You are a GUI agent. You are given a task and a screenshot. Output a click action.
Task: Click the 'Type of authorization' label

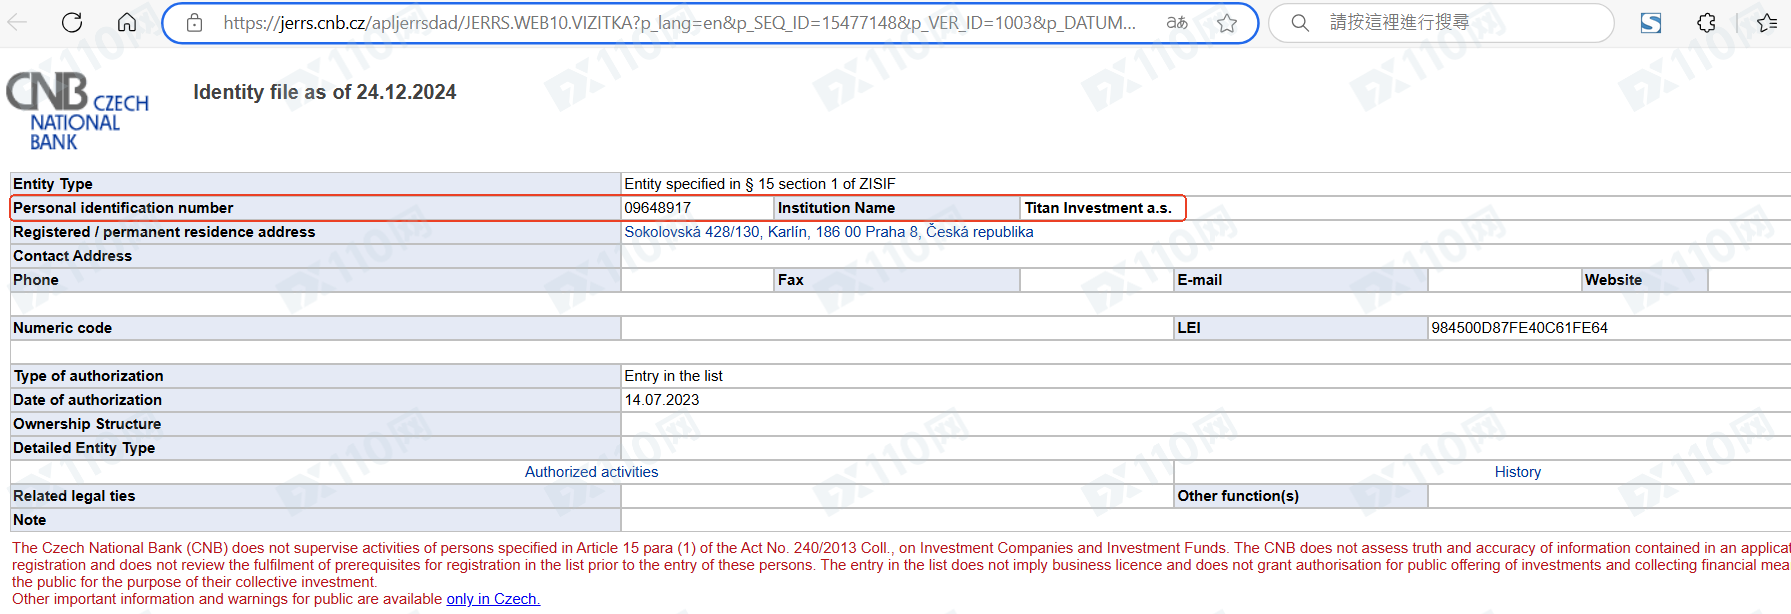tap(88, 376)
